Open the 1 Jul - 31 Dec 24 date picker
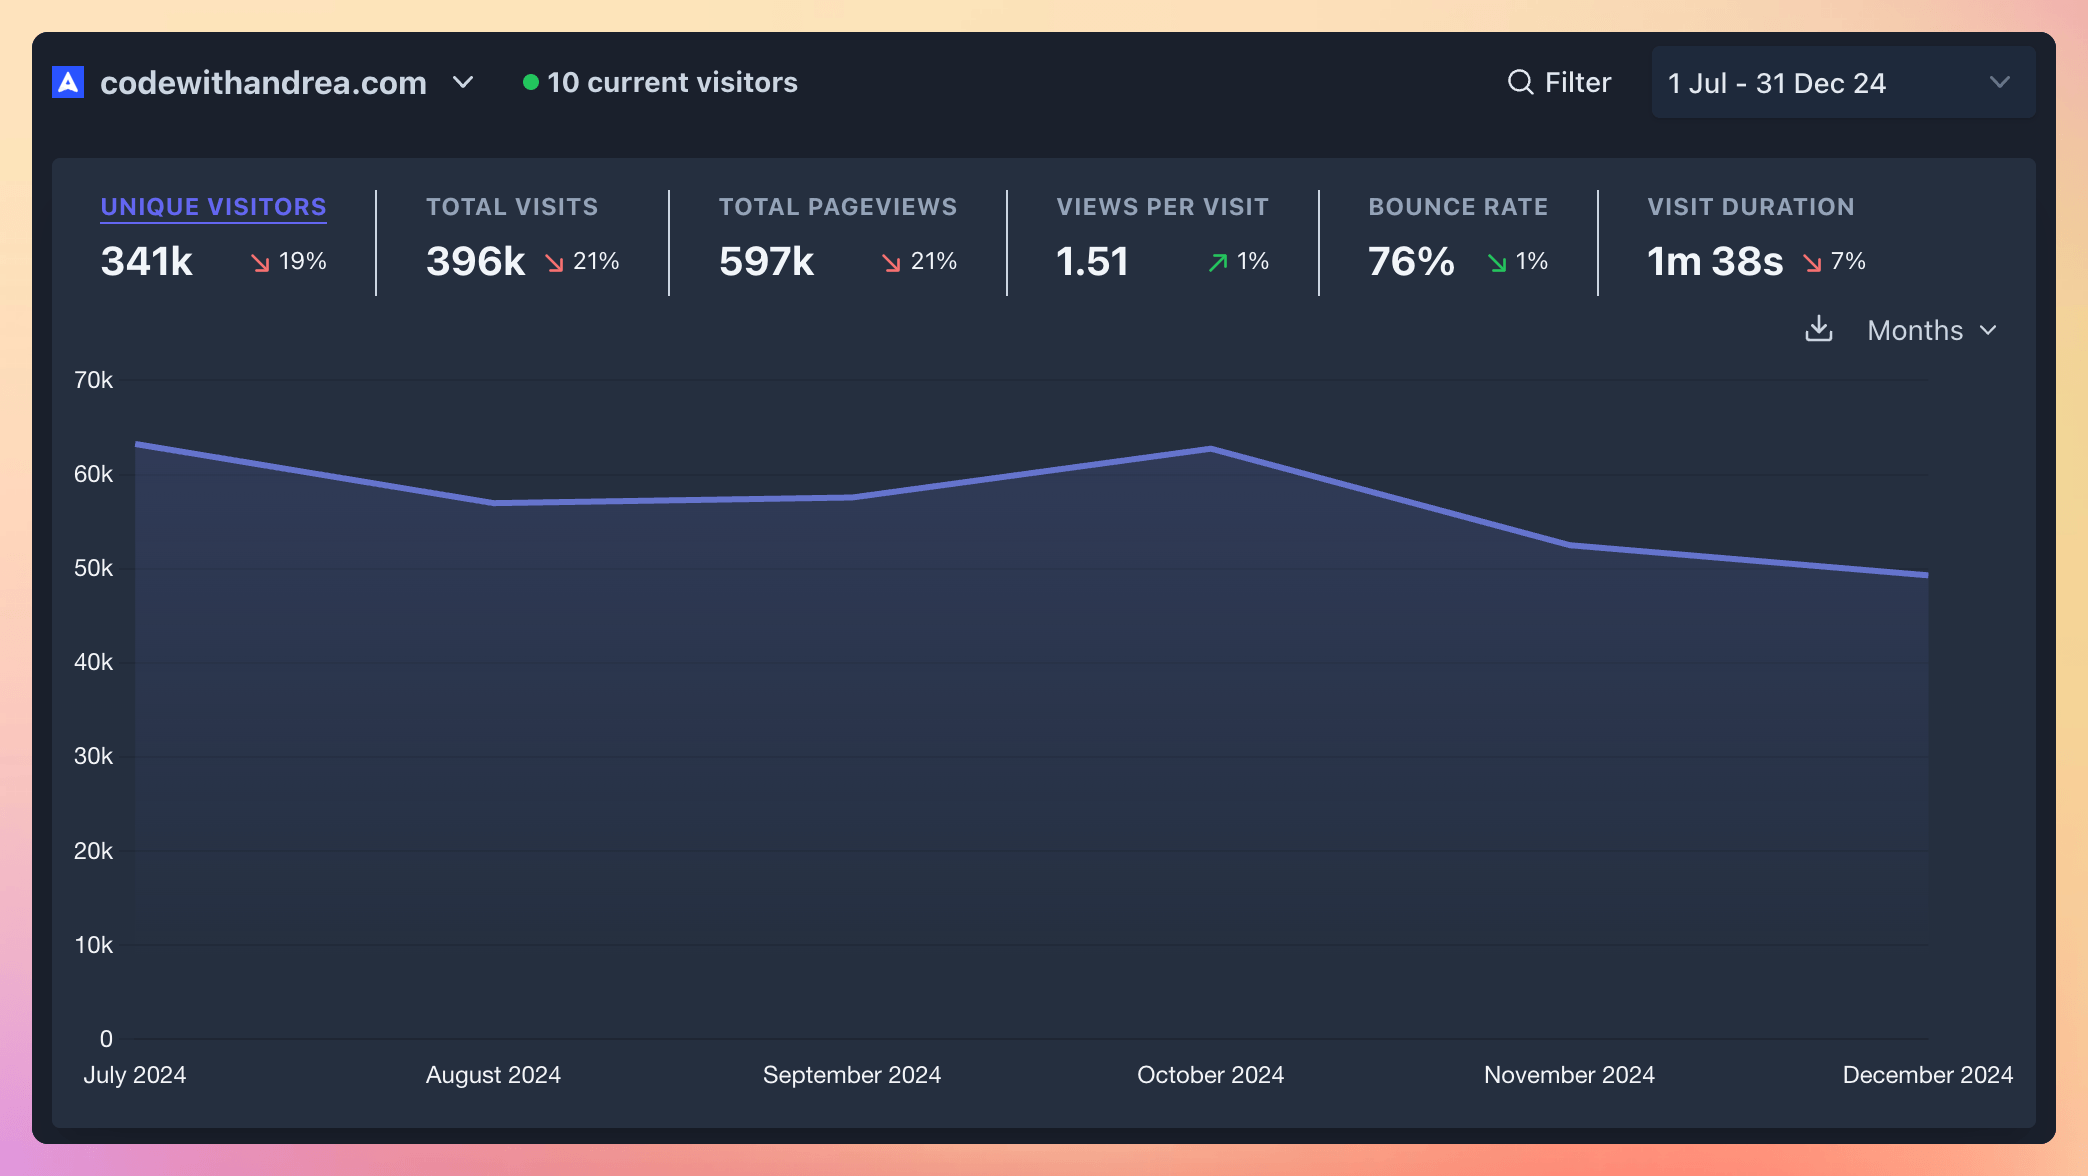This screenshot has height=1176, width=2088. coord(1841,82)
